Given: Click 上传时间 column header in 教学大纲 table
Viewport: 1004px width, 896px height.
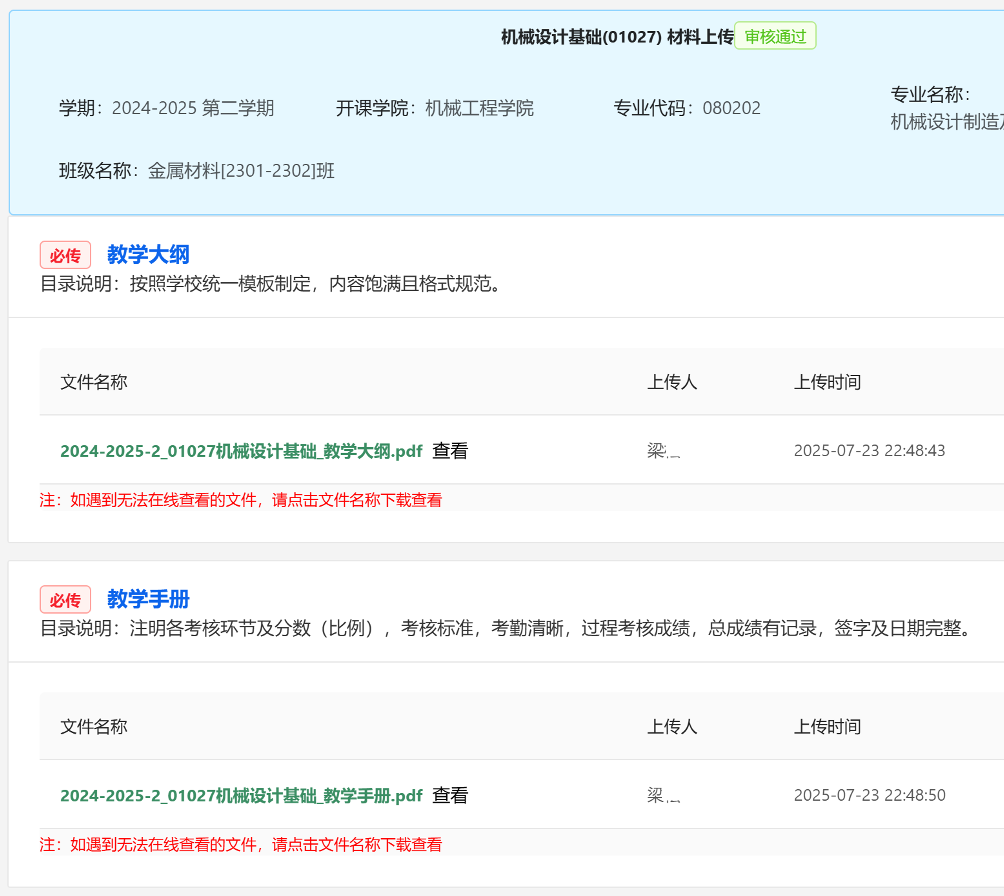Looking at the screenshot, I should pyautogui.click(x=827, y=382).
